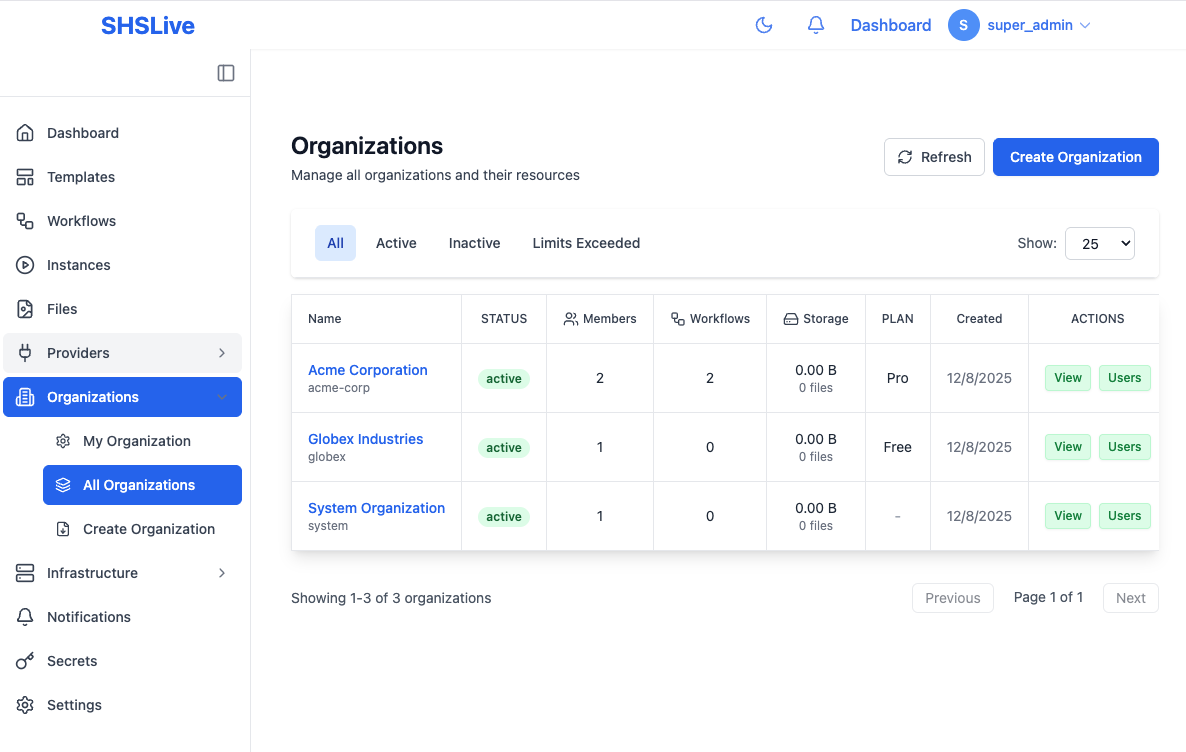Collapse the Organizations submenu

point(222,396)
